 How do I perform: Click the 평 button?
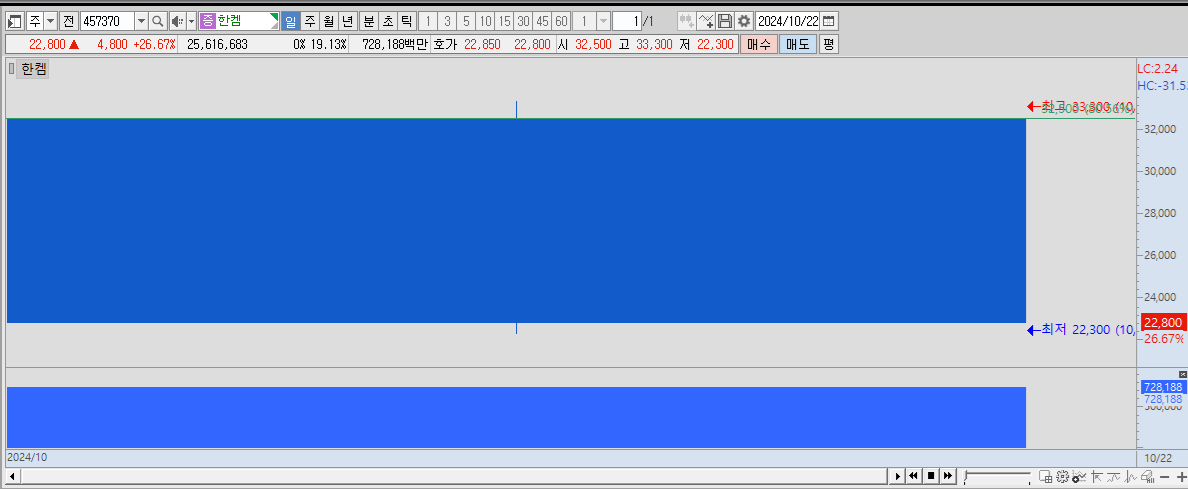828,44
